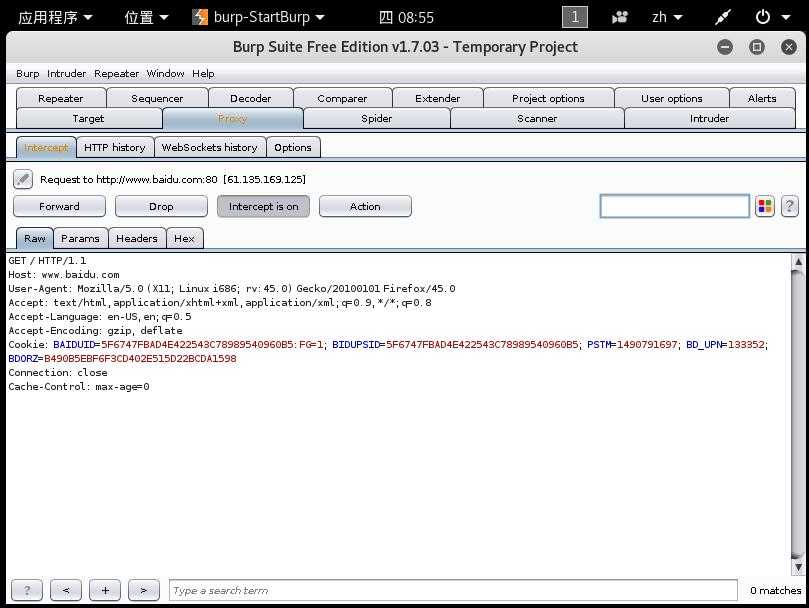Screen dimensions: 809x608
Task: Open the Help menu
Action: click(203, 73)
